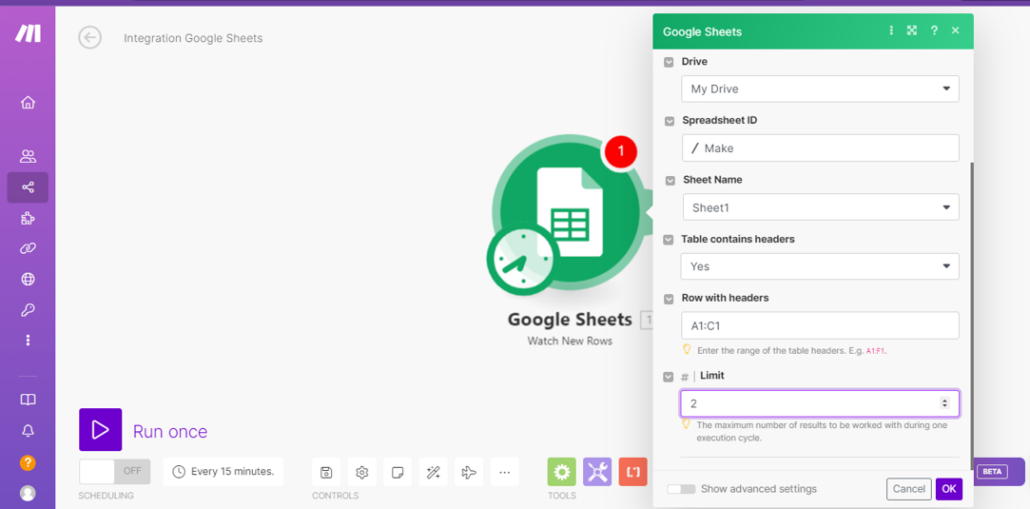Click the Row with headers A1:C1 field

pyautogui.click(x=820, y=326)
